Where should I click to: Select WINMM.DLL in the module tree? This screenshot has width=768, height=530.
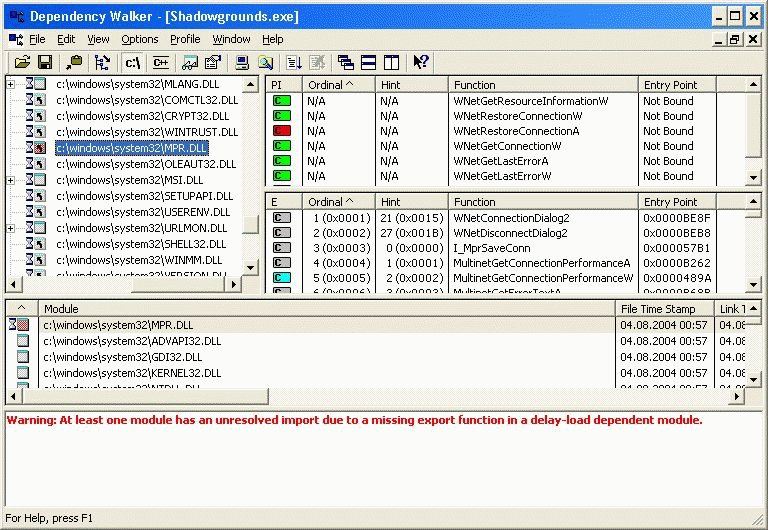(139, 260)
